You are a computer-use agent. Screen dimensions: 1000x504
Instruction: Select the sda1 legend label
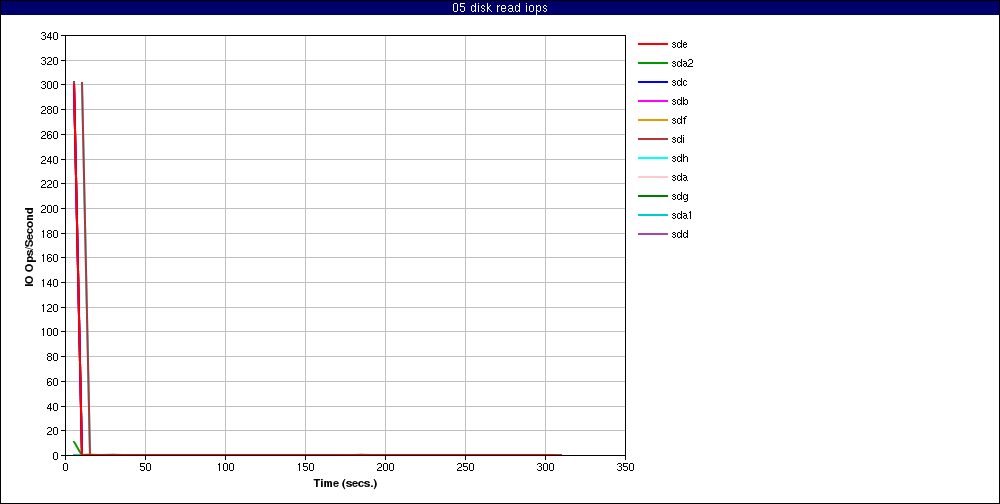(x=682, y=216)
